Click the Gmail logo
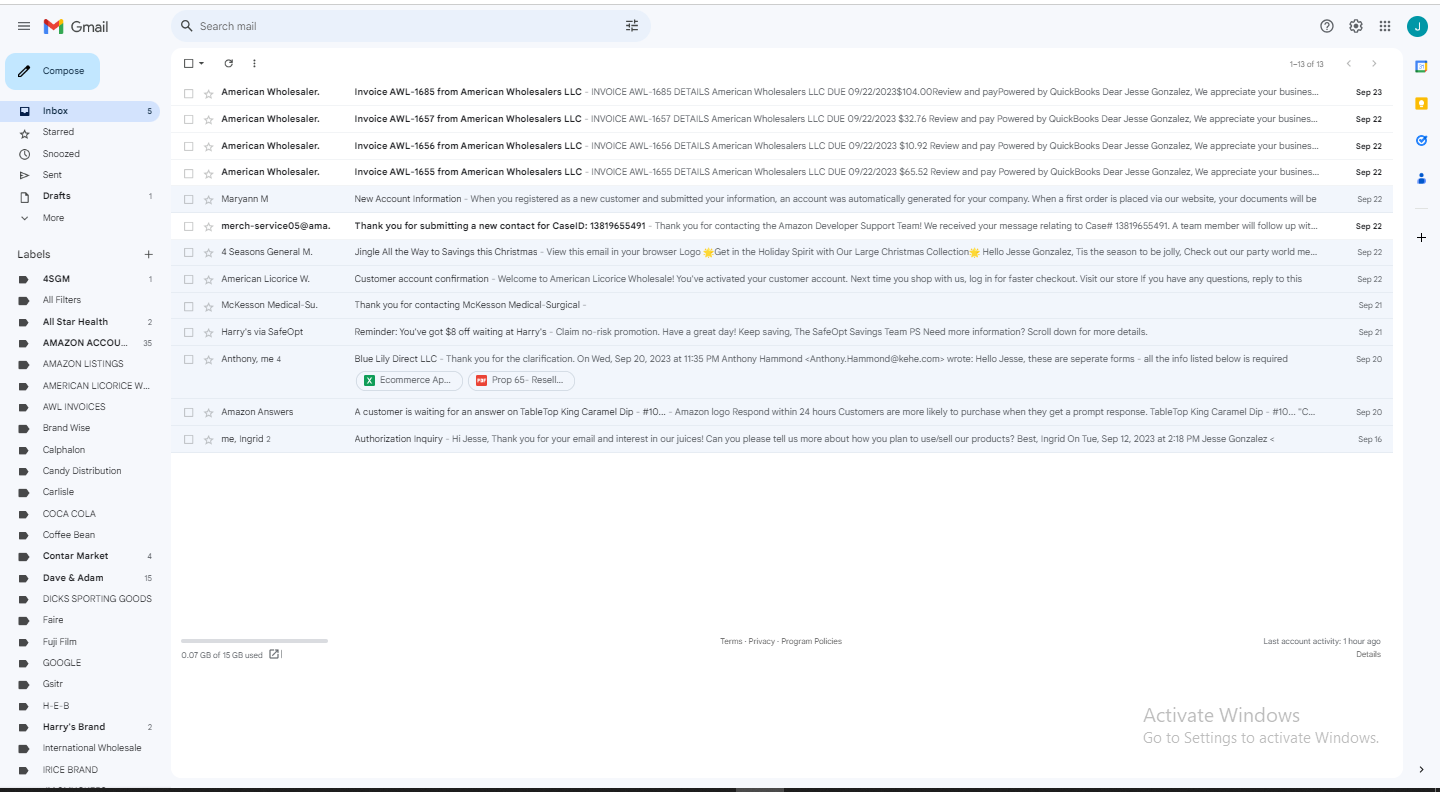 pos(76,26)
